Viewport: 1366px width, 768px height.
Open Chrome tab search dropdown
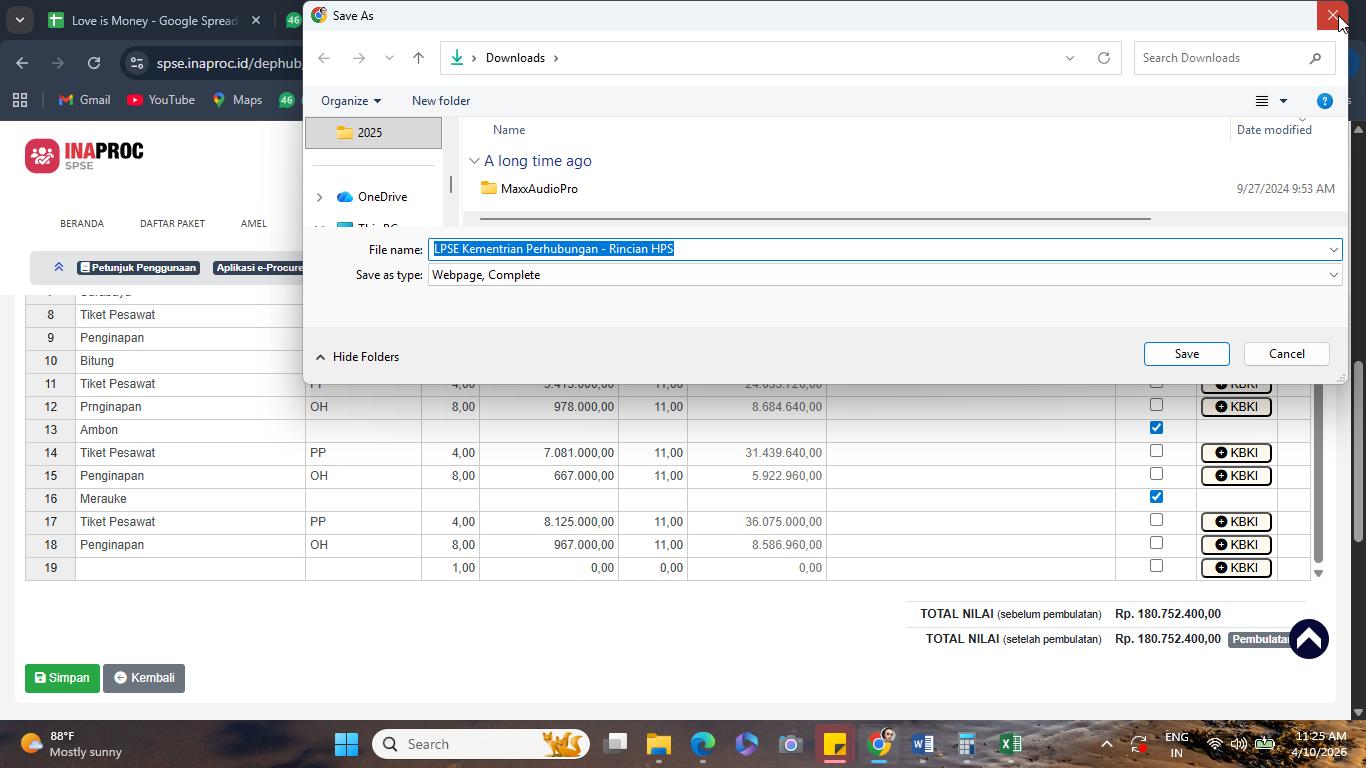tap(19, 20)
